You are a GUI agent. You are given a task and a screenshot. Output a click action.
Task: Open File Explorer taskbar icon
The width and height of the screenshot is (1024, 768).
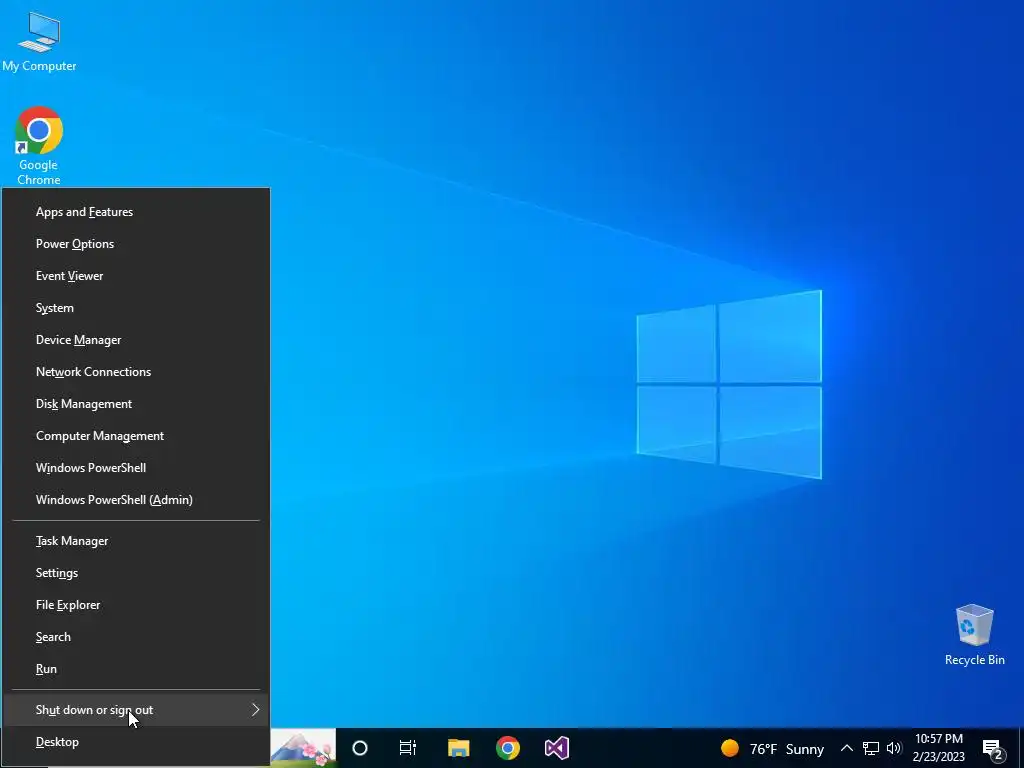458,748
